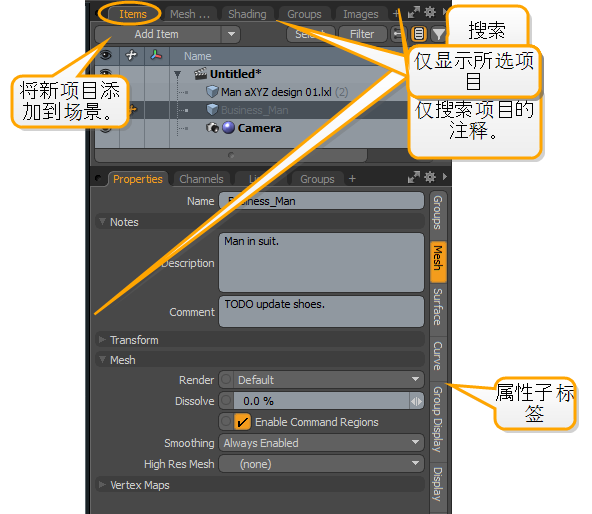Image resolution: width=592 pixels, height=514 pixels.
Task: Click the Render channel keyframe circle
Action: click(226, 379)
